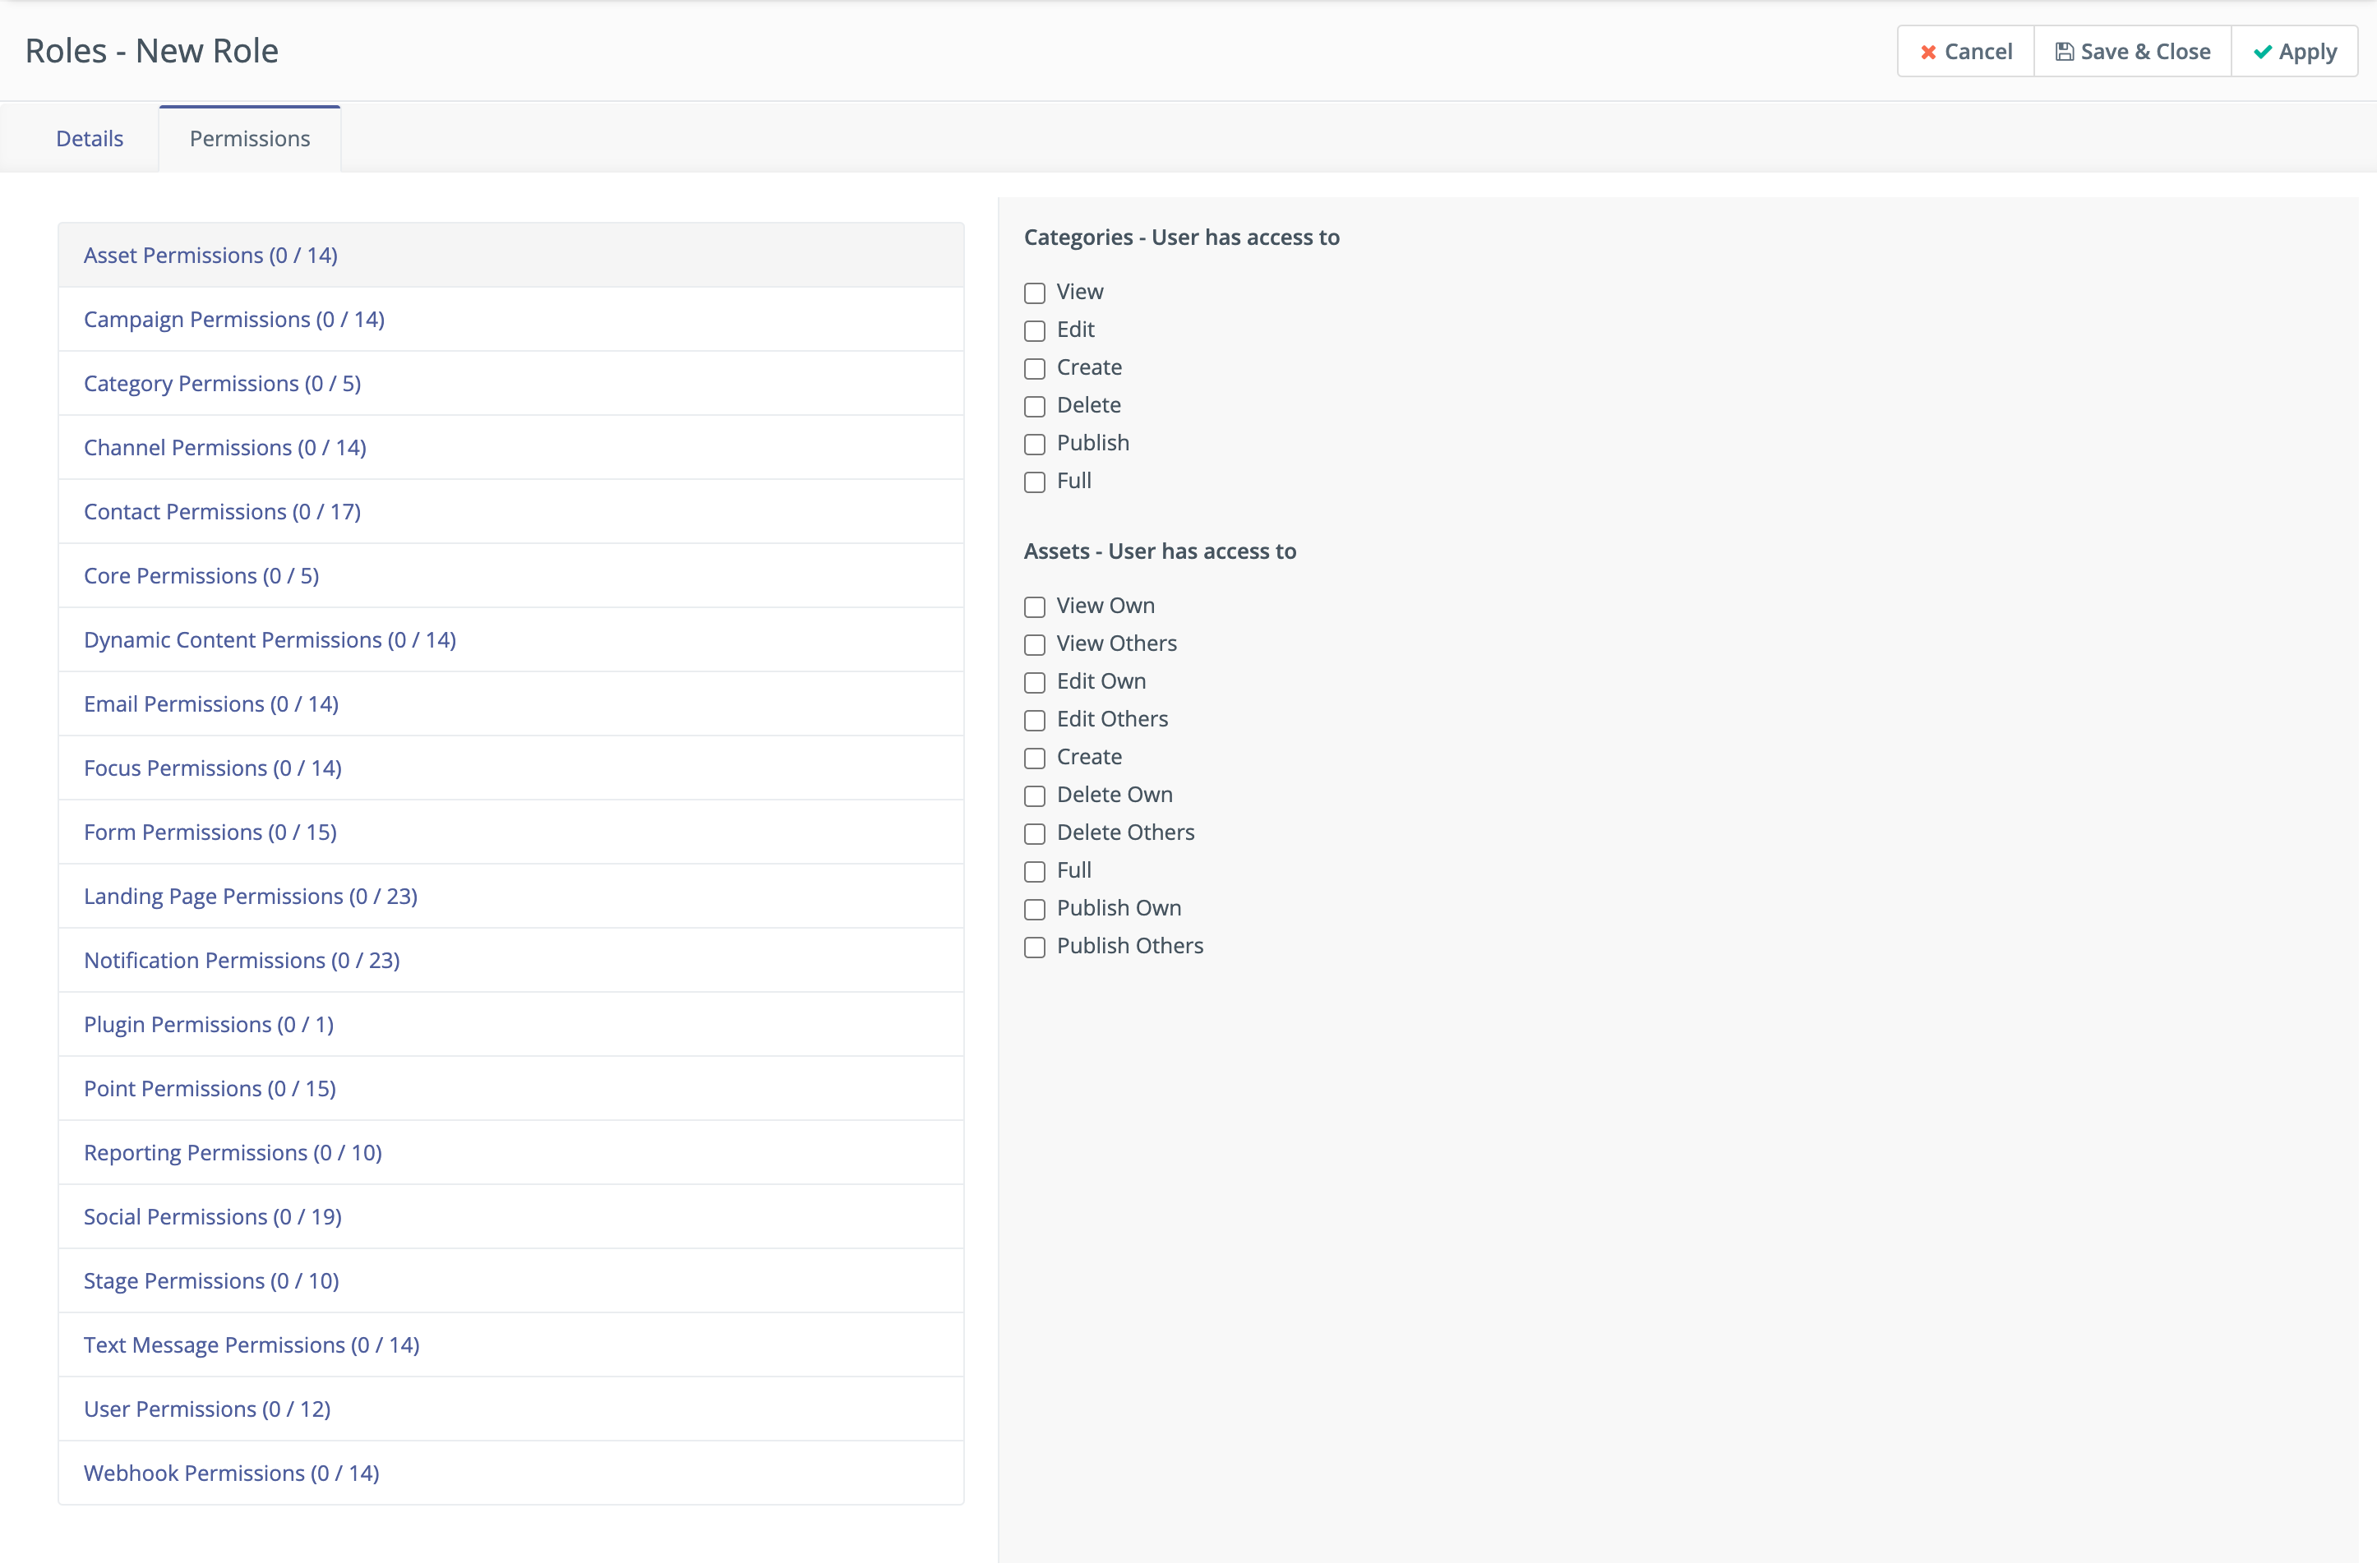The width and height of the screenshot is (2377, 1568).
Task: Select Core Permissions in the list
Action: 201,576
